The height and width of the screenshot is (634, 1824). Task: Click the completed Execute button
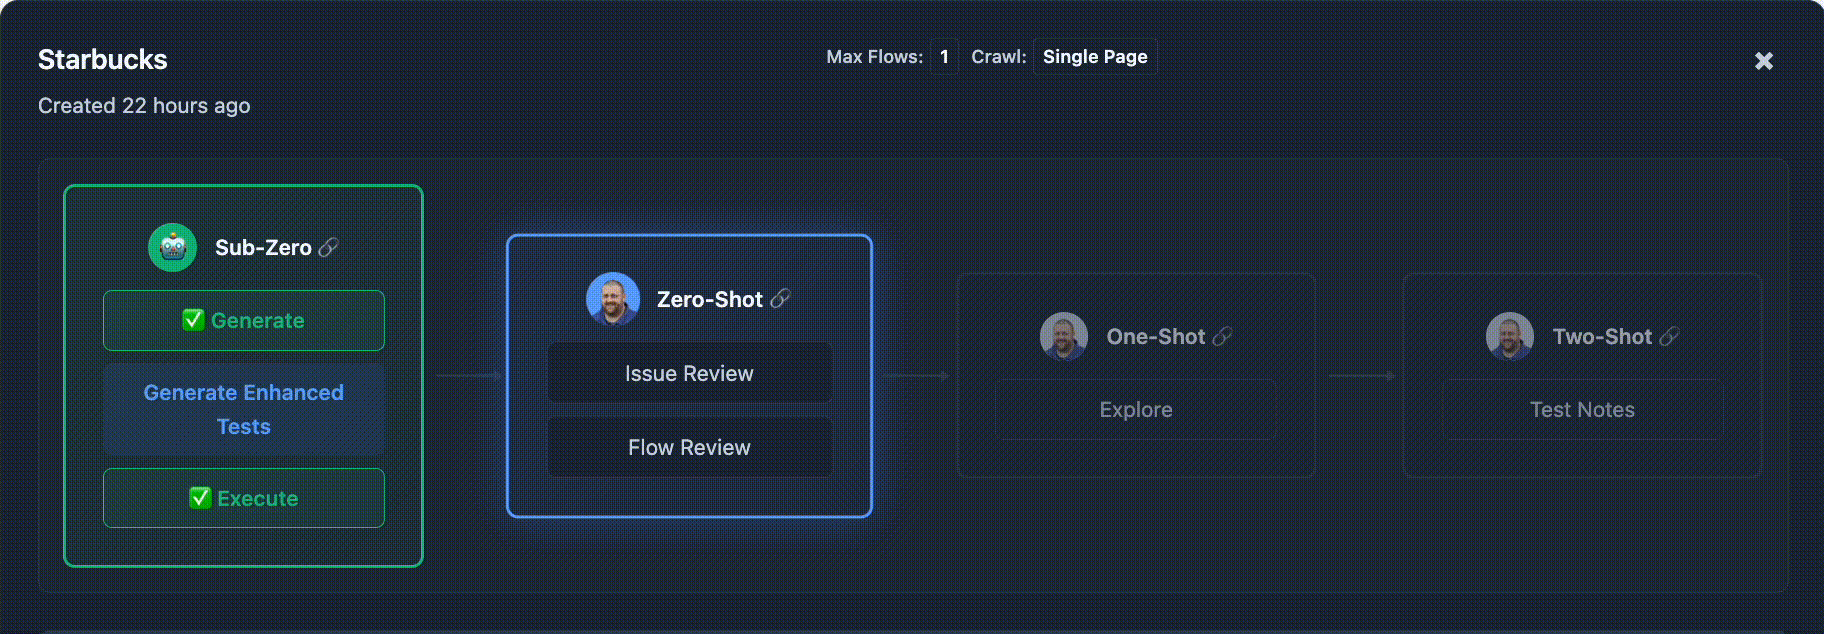pyautogui.click(x=244, y=498)
